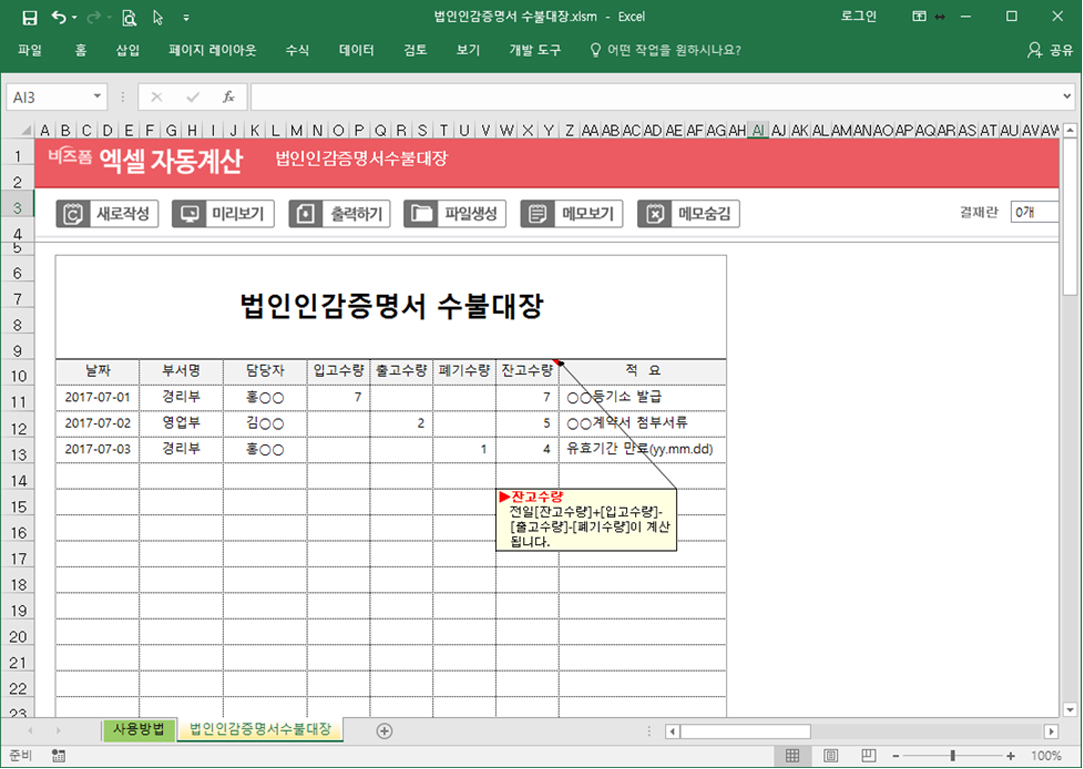Open the 검토 ribbon tab
The width and height of the screenshot is (1083, 769).
(x=415, y=50)
